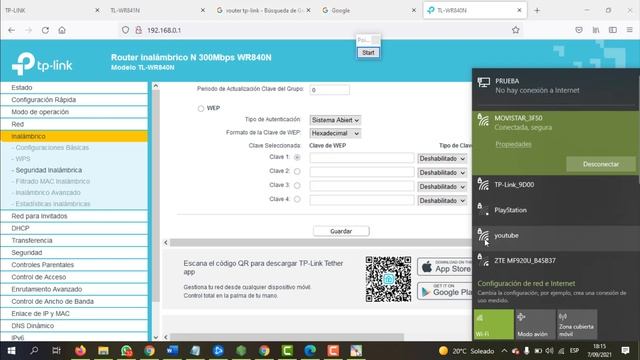Open Microsoft Edge from taskbar

click(310, 351)
